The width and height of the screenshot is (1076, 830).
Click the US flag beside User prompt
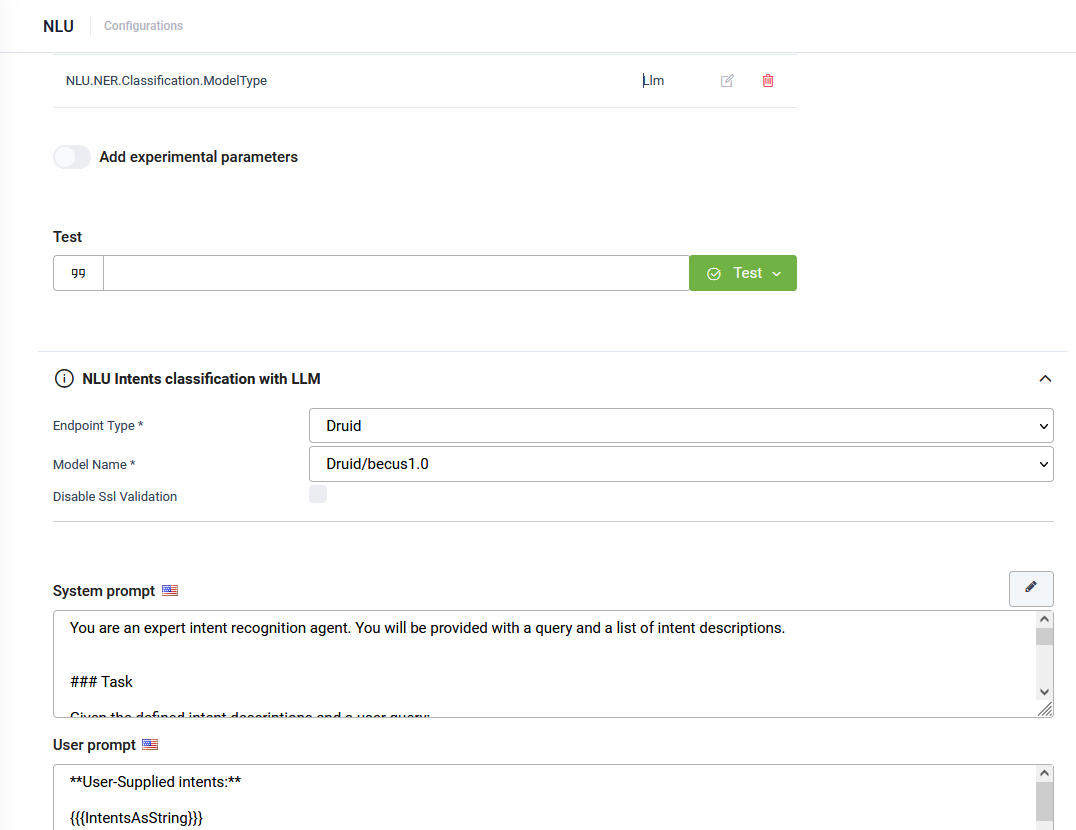[x=150, y=744]
